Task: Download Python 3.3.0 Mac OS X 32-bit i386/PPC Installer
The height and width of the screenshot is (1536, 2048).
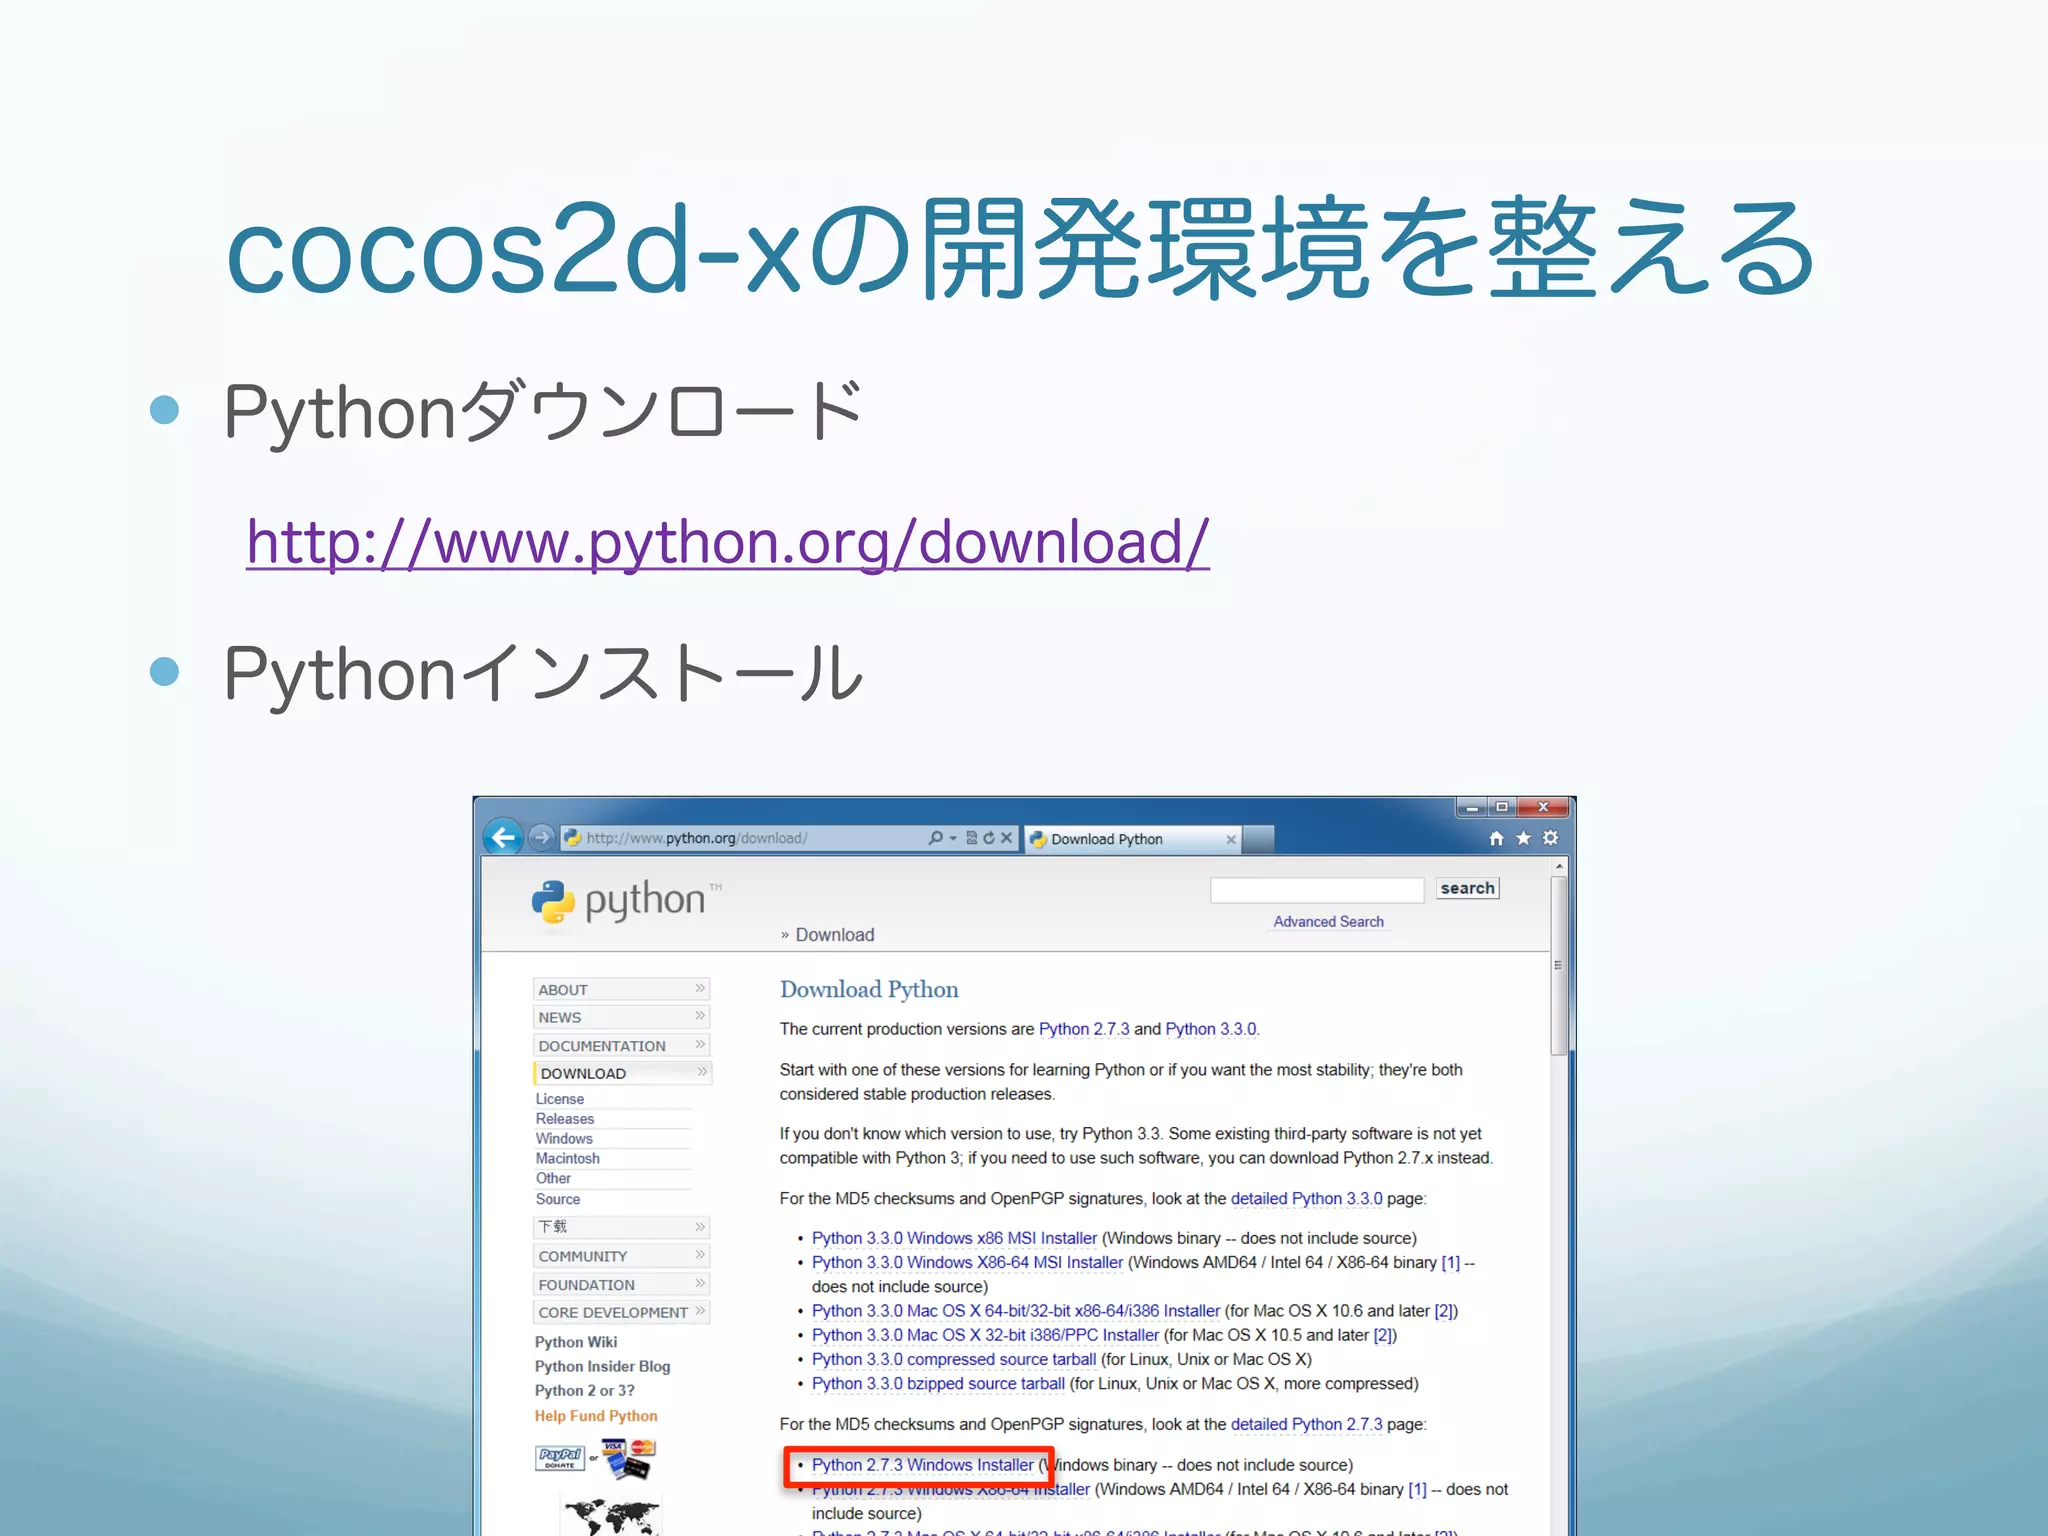Action: pyautogui.click(x=985, y=1335)
